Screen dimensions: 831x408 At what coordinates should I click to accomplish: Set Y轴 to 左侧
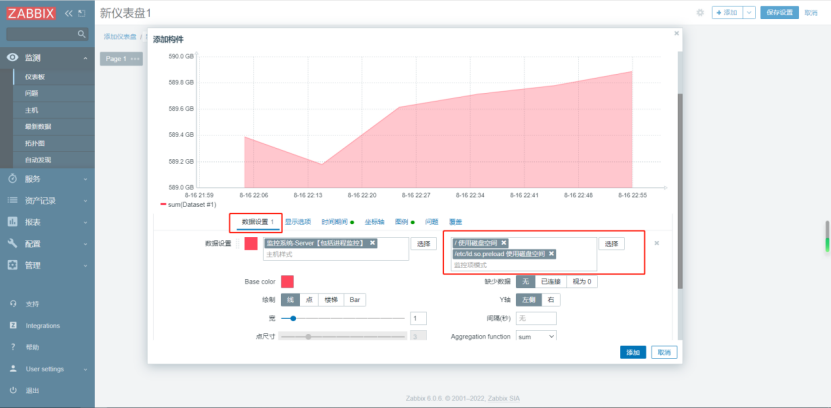click(x=529, y=300)
